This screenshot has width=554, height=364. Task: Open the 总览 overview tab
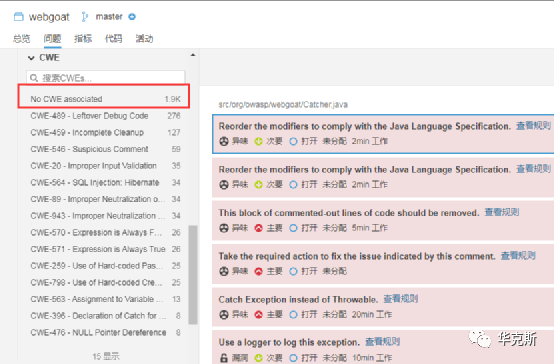tap(22, 39)
